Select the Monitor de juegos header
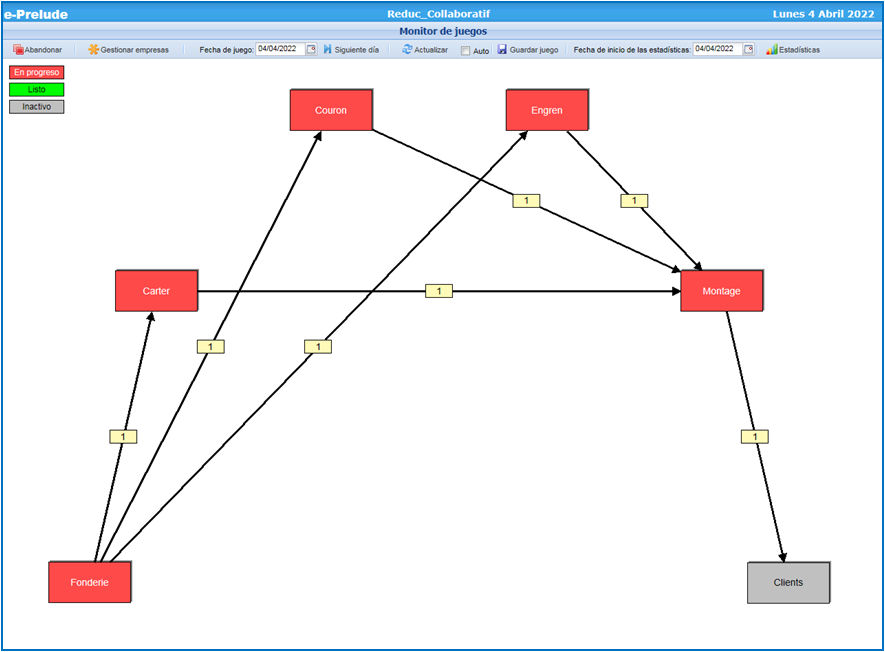Screen dimensions: 885x652 (442, 31)
